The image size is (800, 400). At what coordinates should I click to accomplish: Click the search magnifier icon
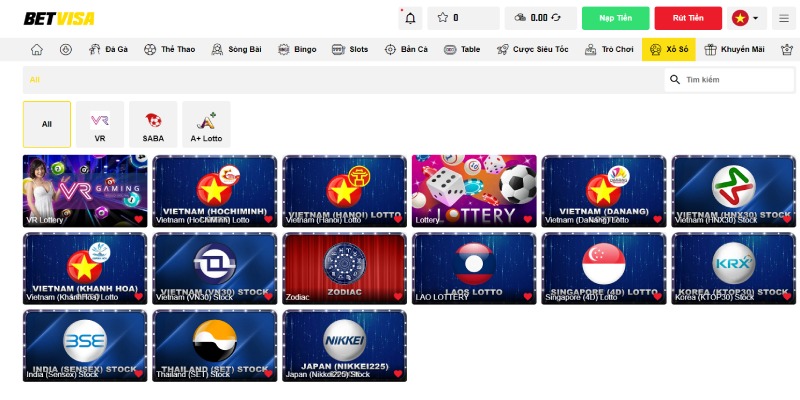[675, 80]
